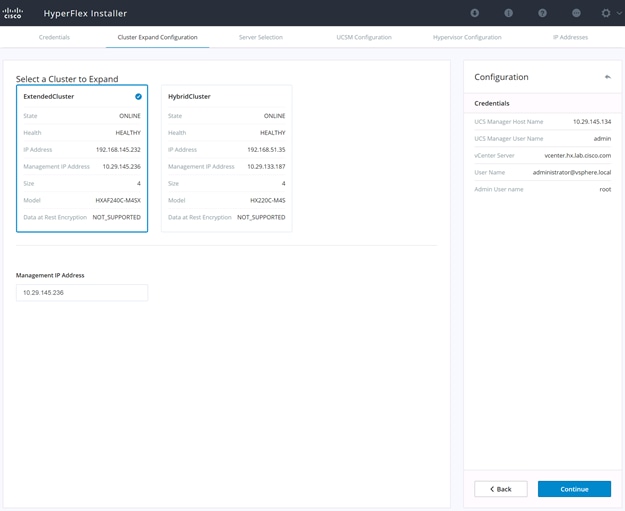
Task: Click the Select a Cluster to Expand heading
Action: click(67, 79)
